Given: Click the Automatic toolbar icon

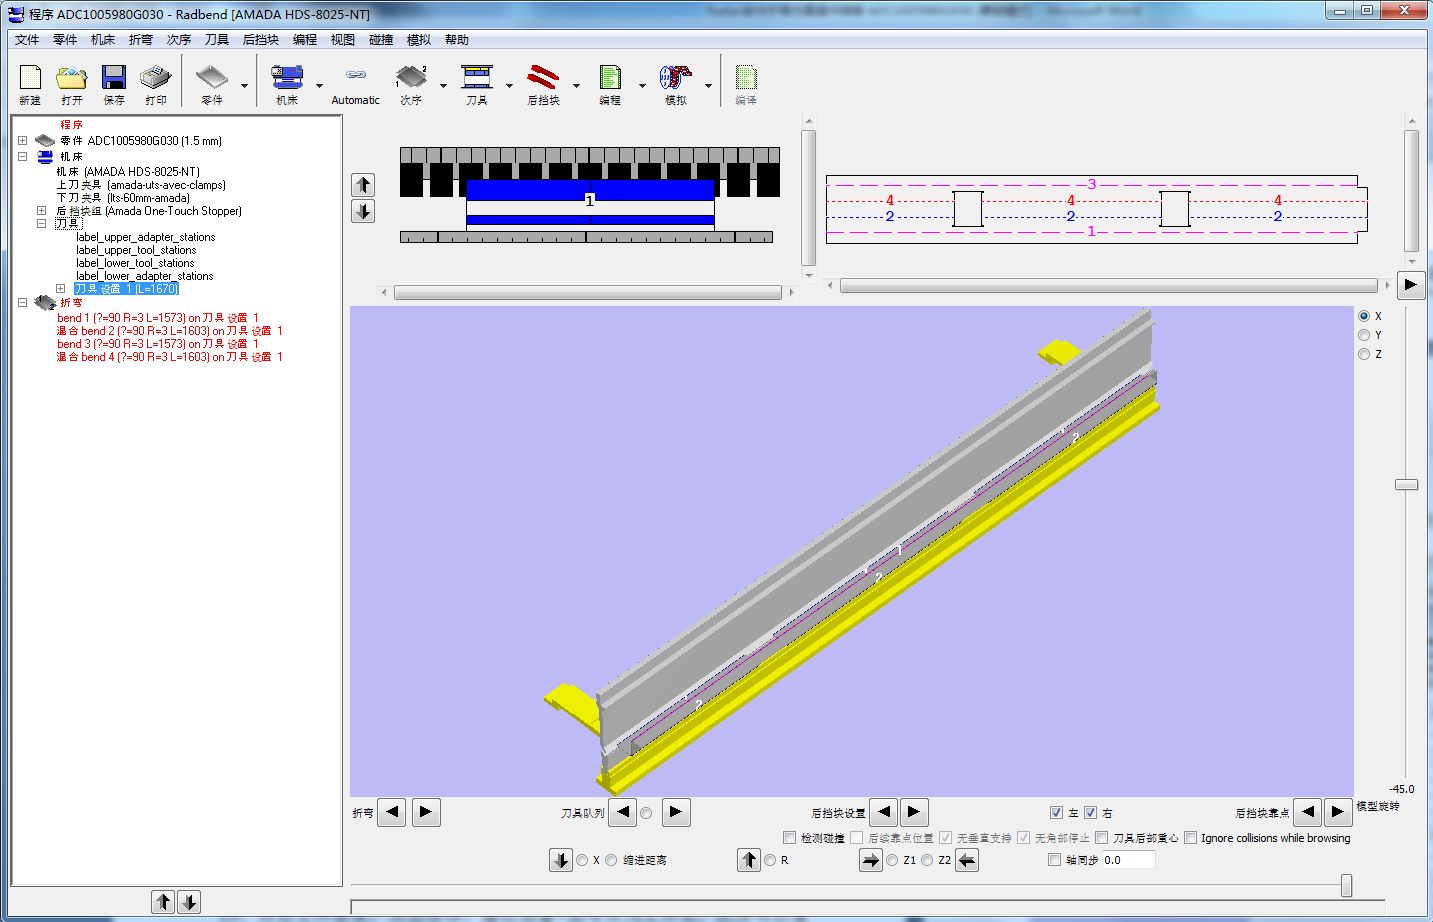Looking at the screenshot, I should [x=356, y=75].
